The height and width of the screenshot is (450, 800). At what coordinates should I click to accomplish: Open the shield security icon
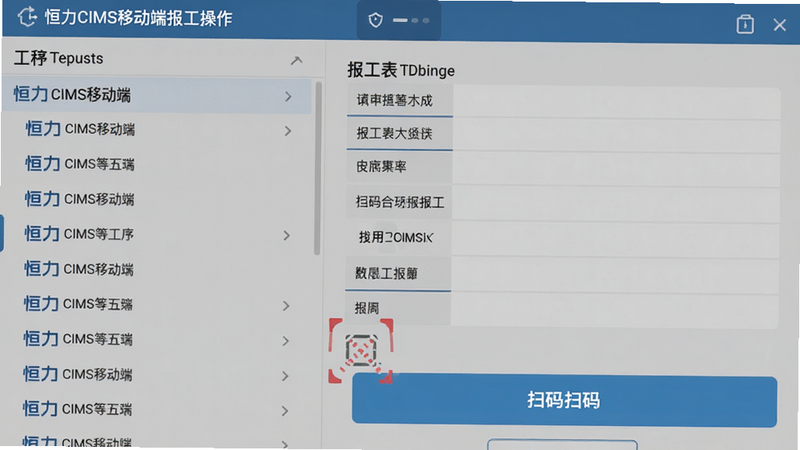tap(376, 20)
